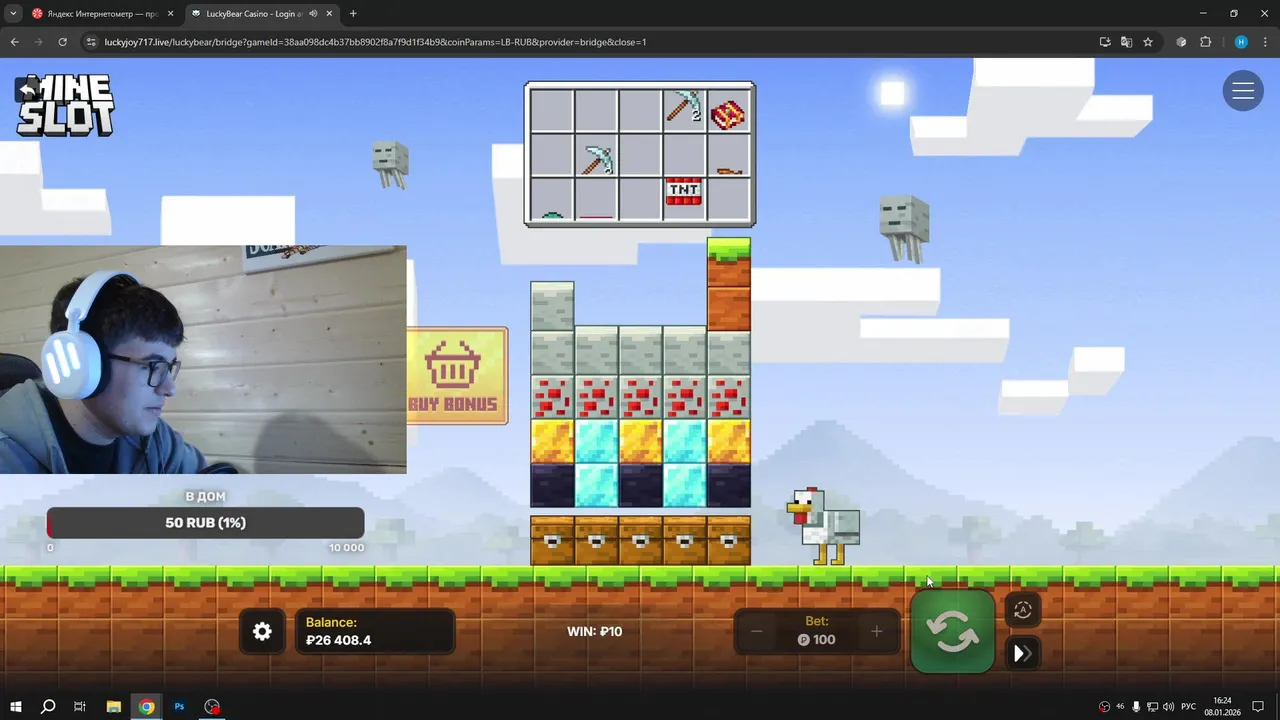
Task: Open game settings gear
Action: tap(262, 632)
